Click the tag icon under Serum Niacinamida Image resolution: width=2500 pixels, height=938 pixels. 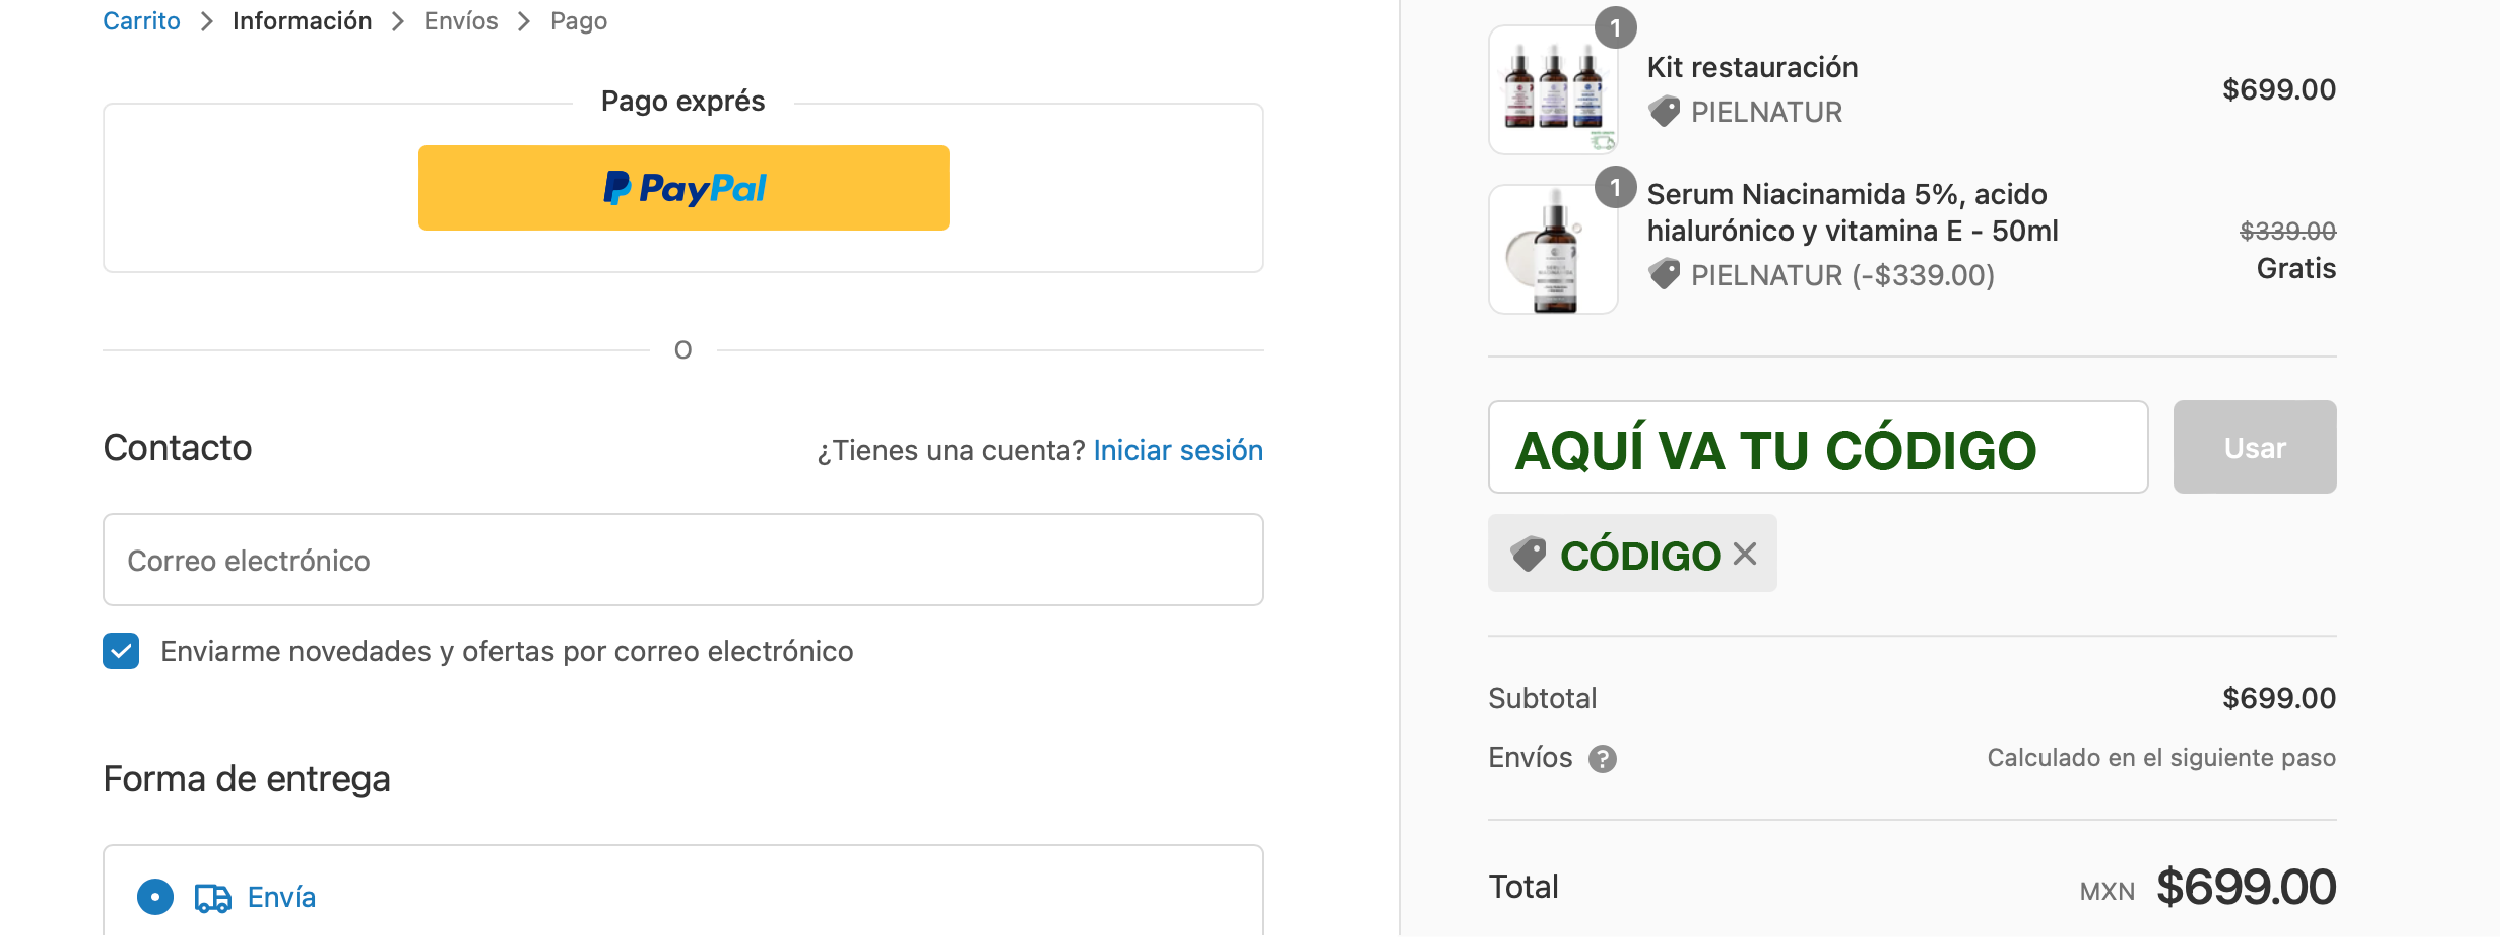point(1664,274)
